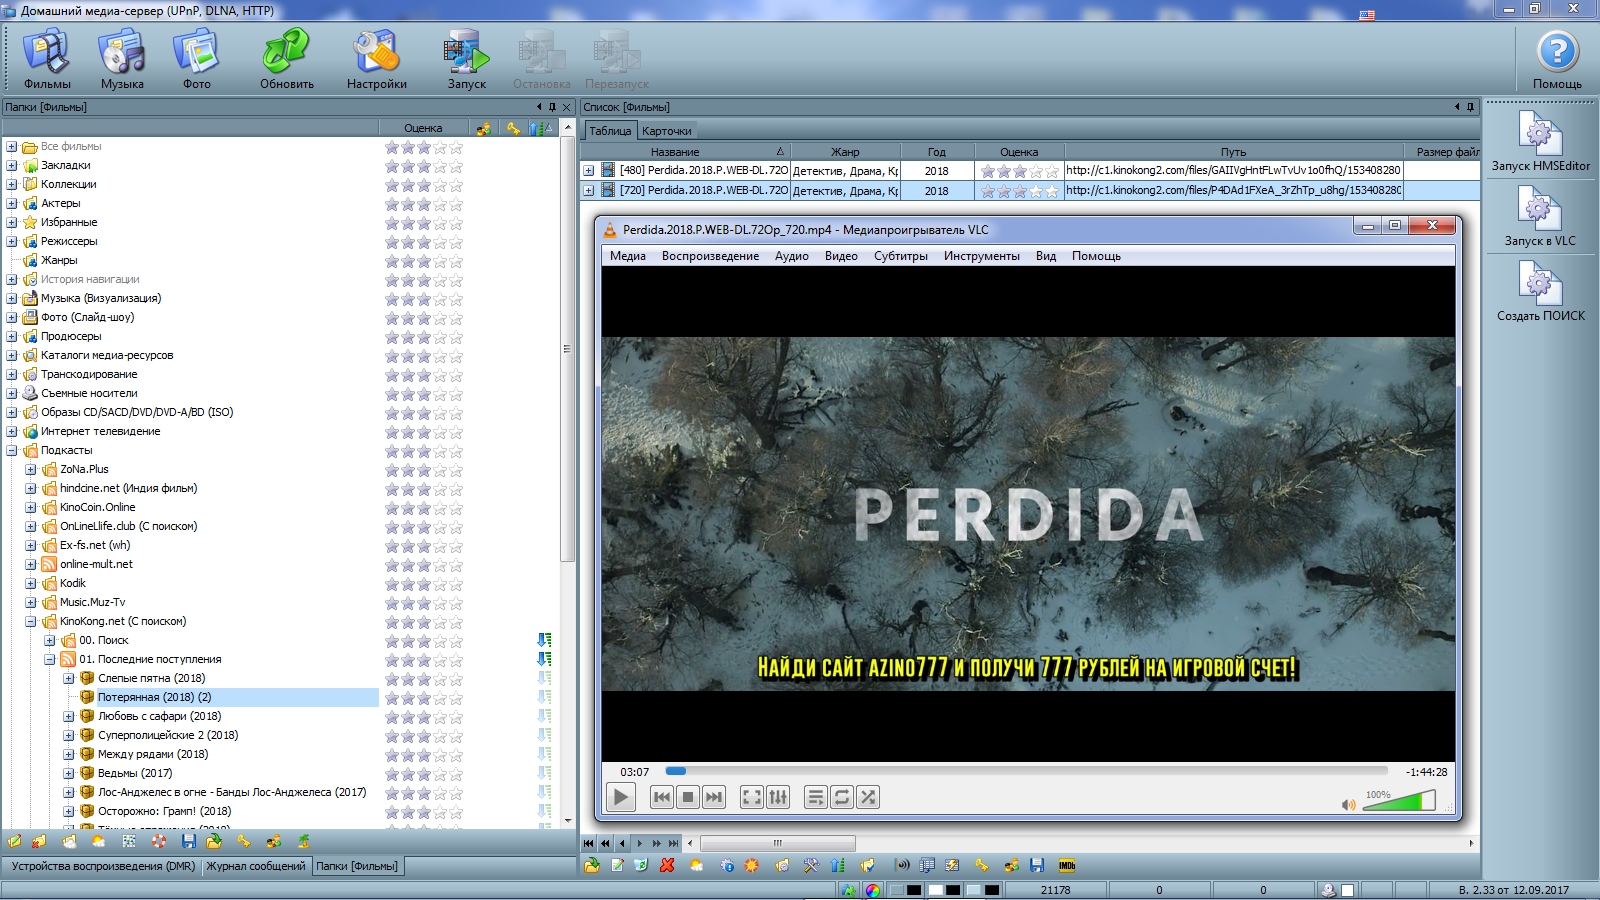
Task: Expand the ZoNa.Plus podcast node
Action: click(31, 469)
